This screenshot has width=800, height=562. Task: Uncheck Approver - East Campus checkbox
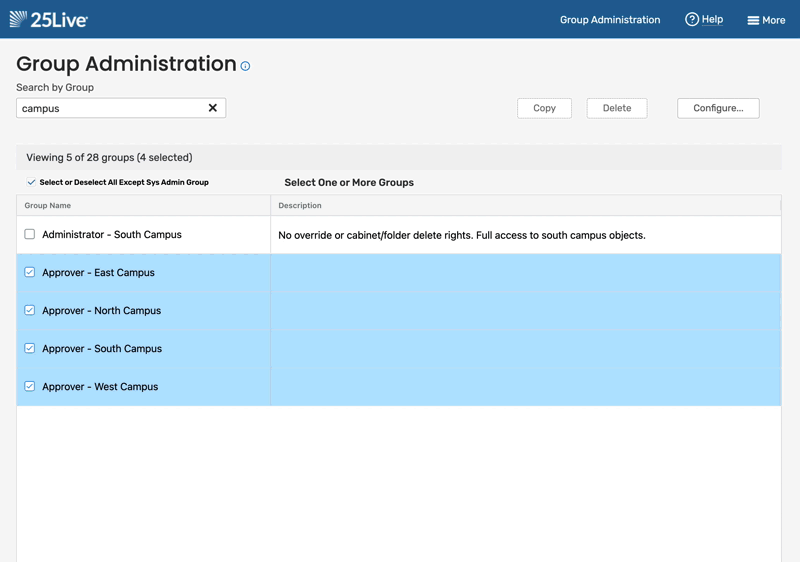coord(30,272)
